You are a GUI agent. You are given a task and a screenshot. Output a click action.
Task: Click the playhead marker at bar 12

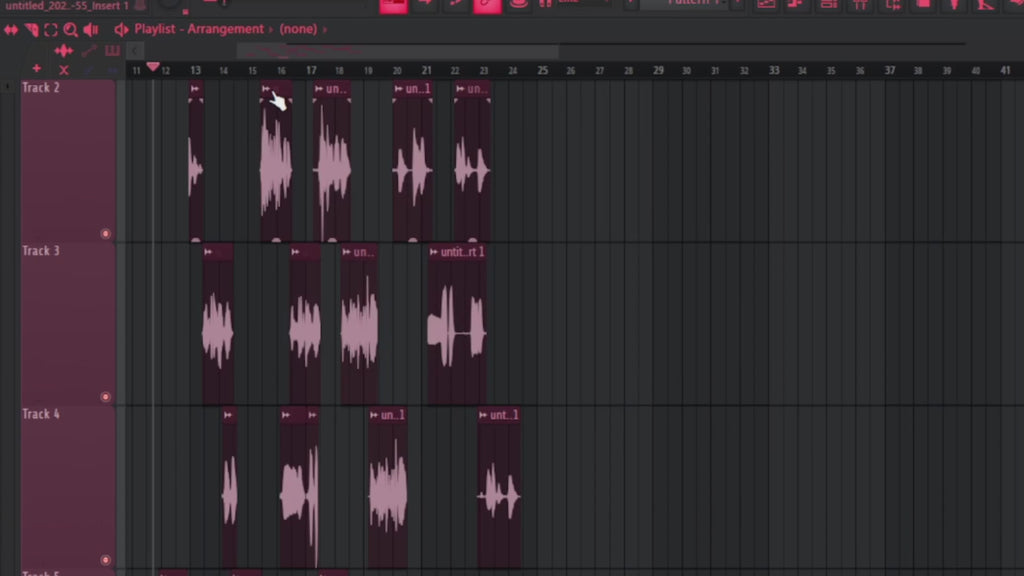click(153, 64)
